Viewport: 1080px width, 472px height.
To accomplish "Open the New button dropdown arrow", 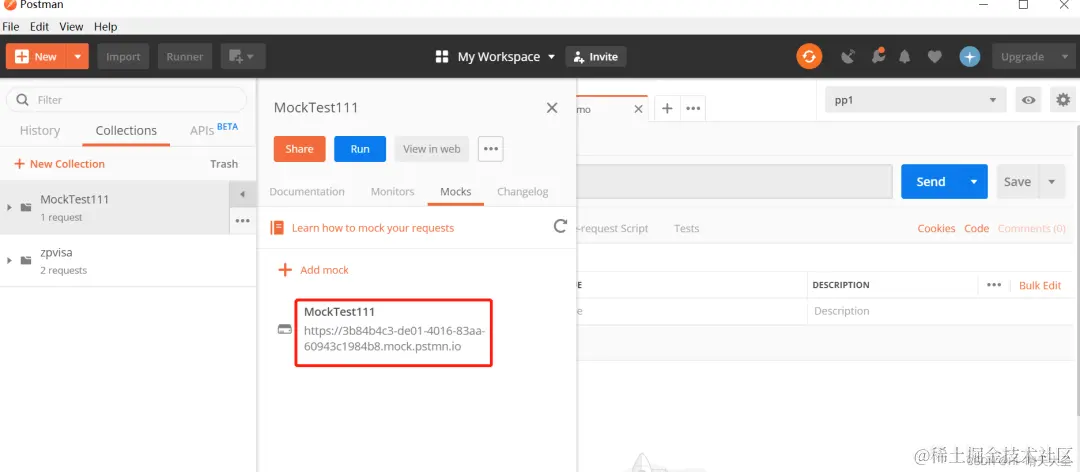I will [78, 57].
